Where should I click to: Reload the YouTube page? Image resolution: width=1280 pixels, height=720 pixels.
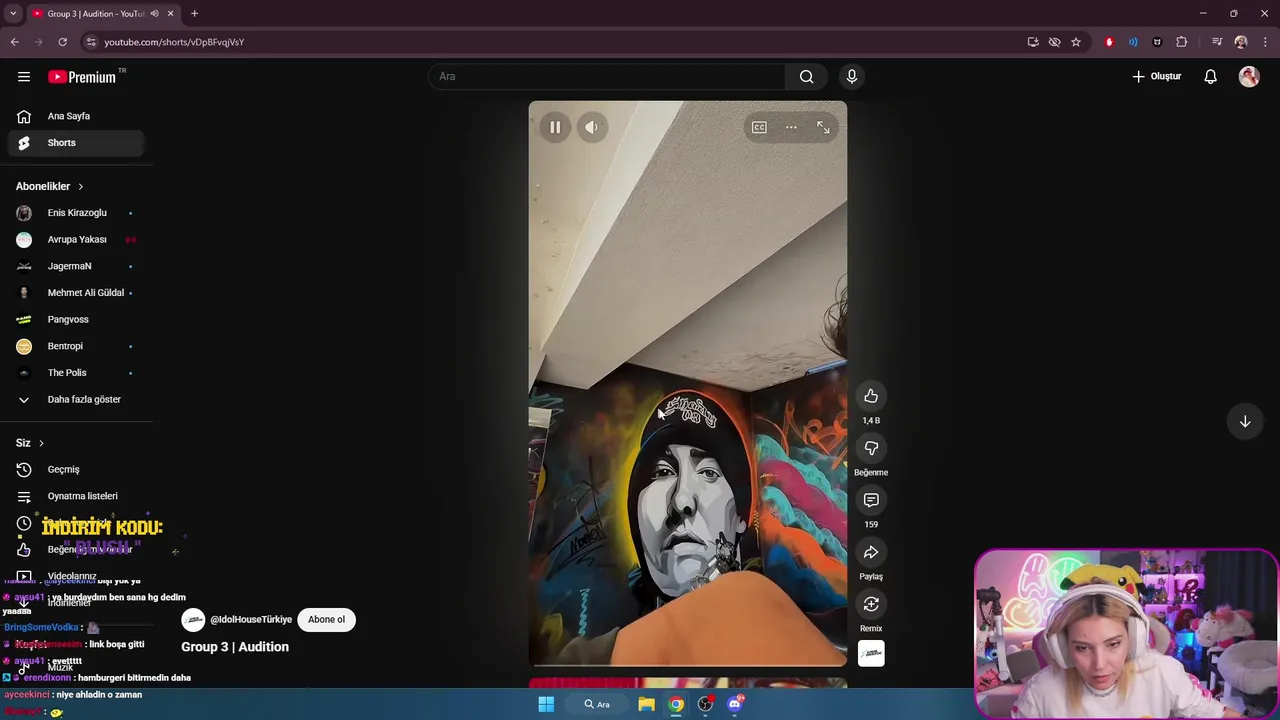[x=62, y=42]
